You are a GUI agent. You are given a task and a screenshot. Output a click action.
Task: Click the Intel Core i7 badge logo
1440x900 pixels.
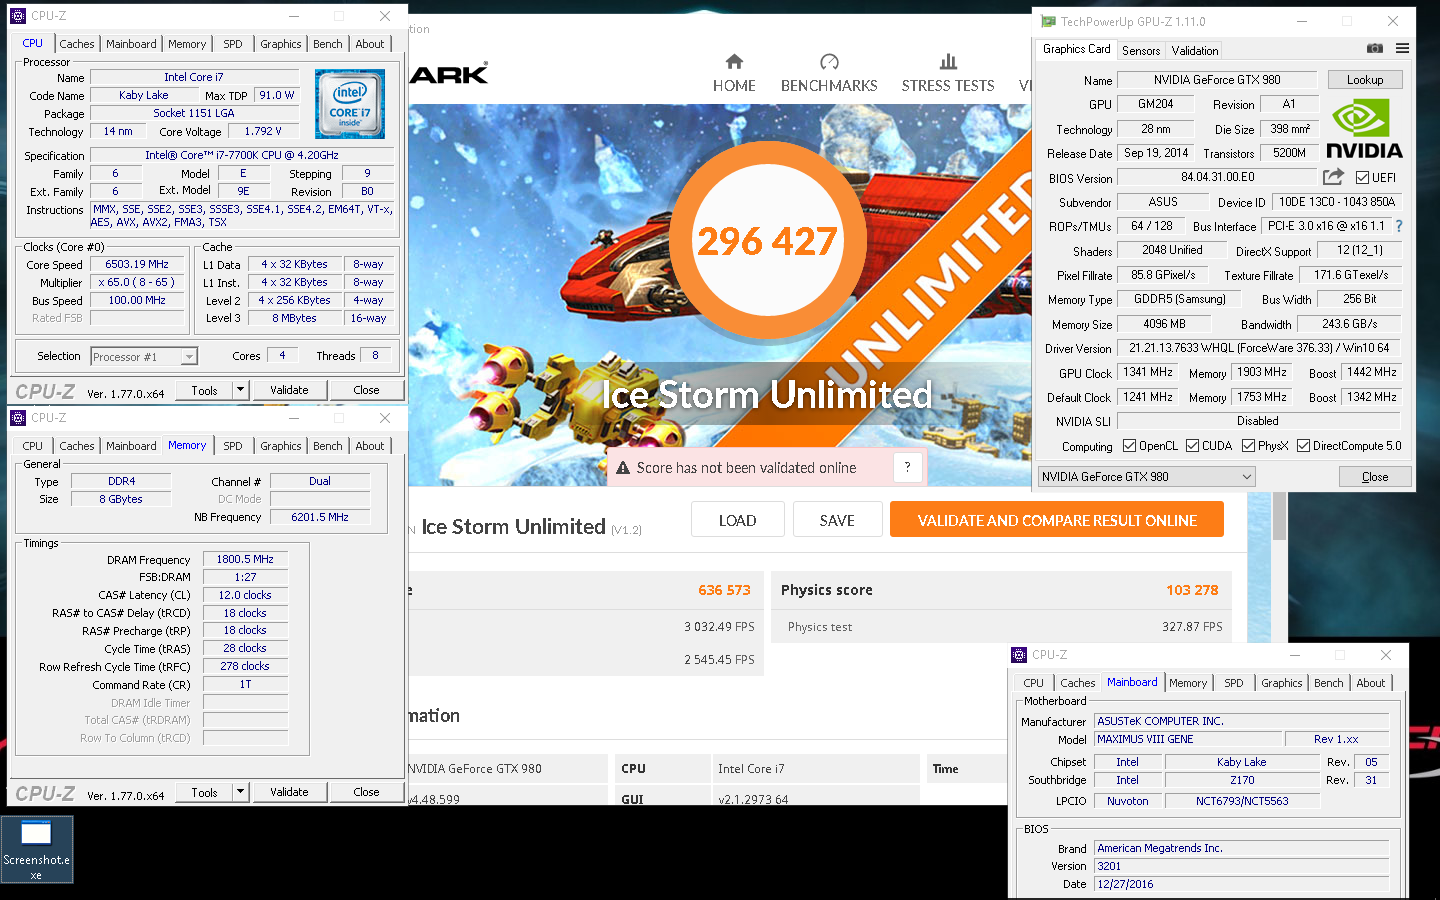click(349, 104)
